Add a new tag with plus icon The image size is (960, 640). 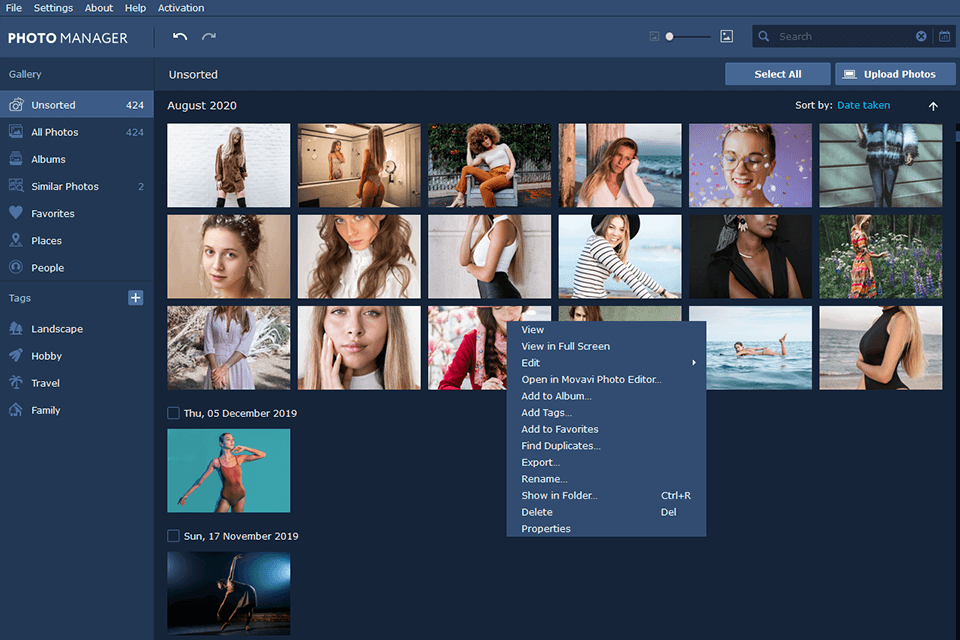pyautogui.click(x=136, y=298)
